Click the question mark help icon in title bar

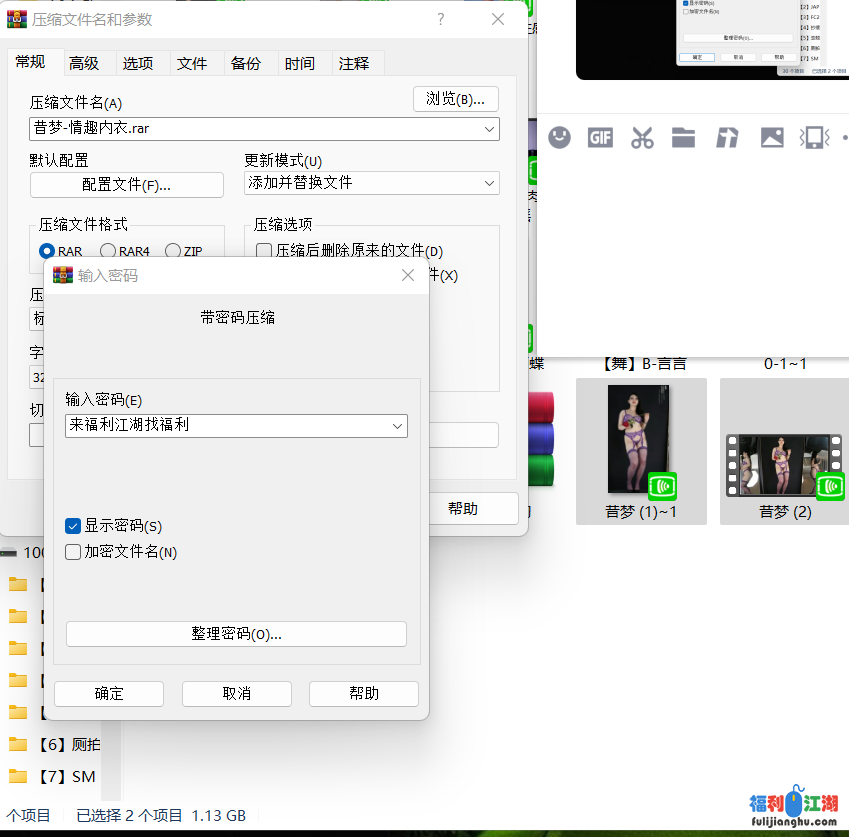[441, 20]
